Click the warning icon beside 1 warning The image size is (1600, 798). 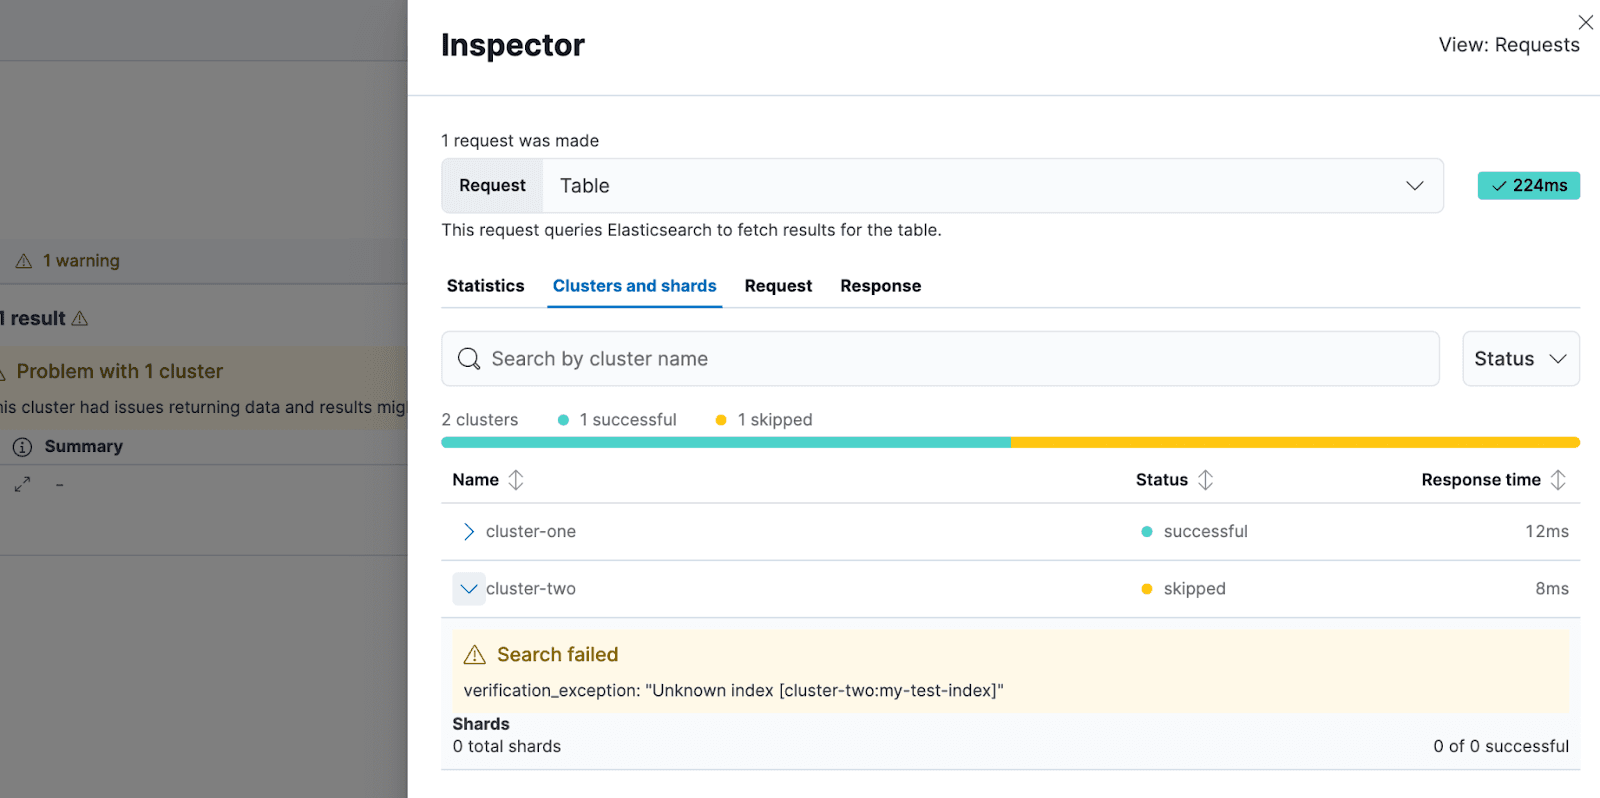24,261
